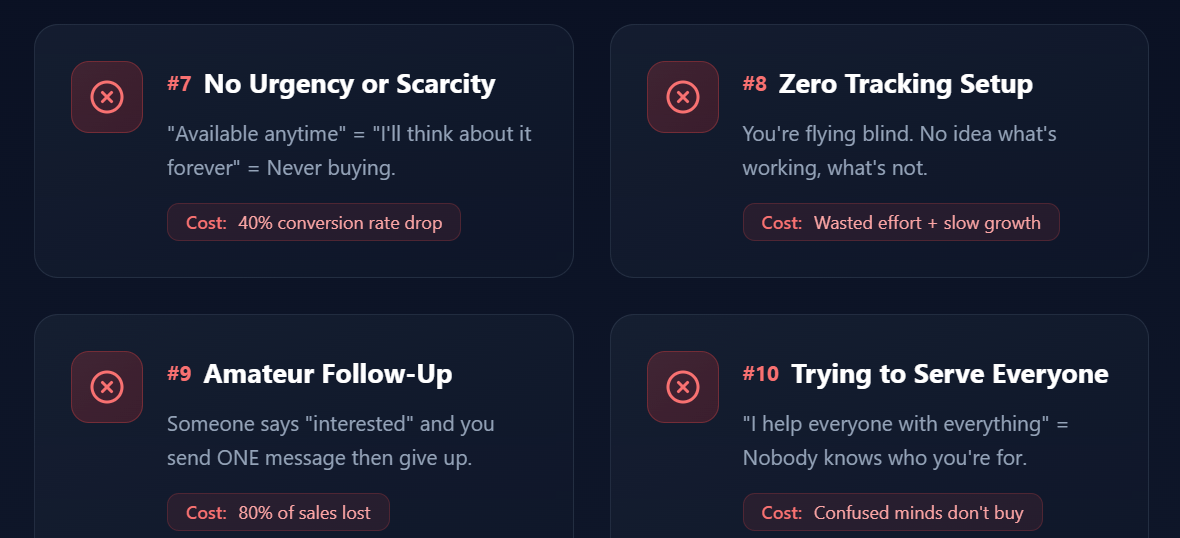The height and width of the screenshot is (538, 1180).
Task: Select the "Zero Tracking Setup" heading
Action: (905, 84)
